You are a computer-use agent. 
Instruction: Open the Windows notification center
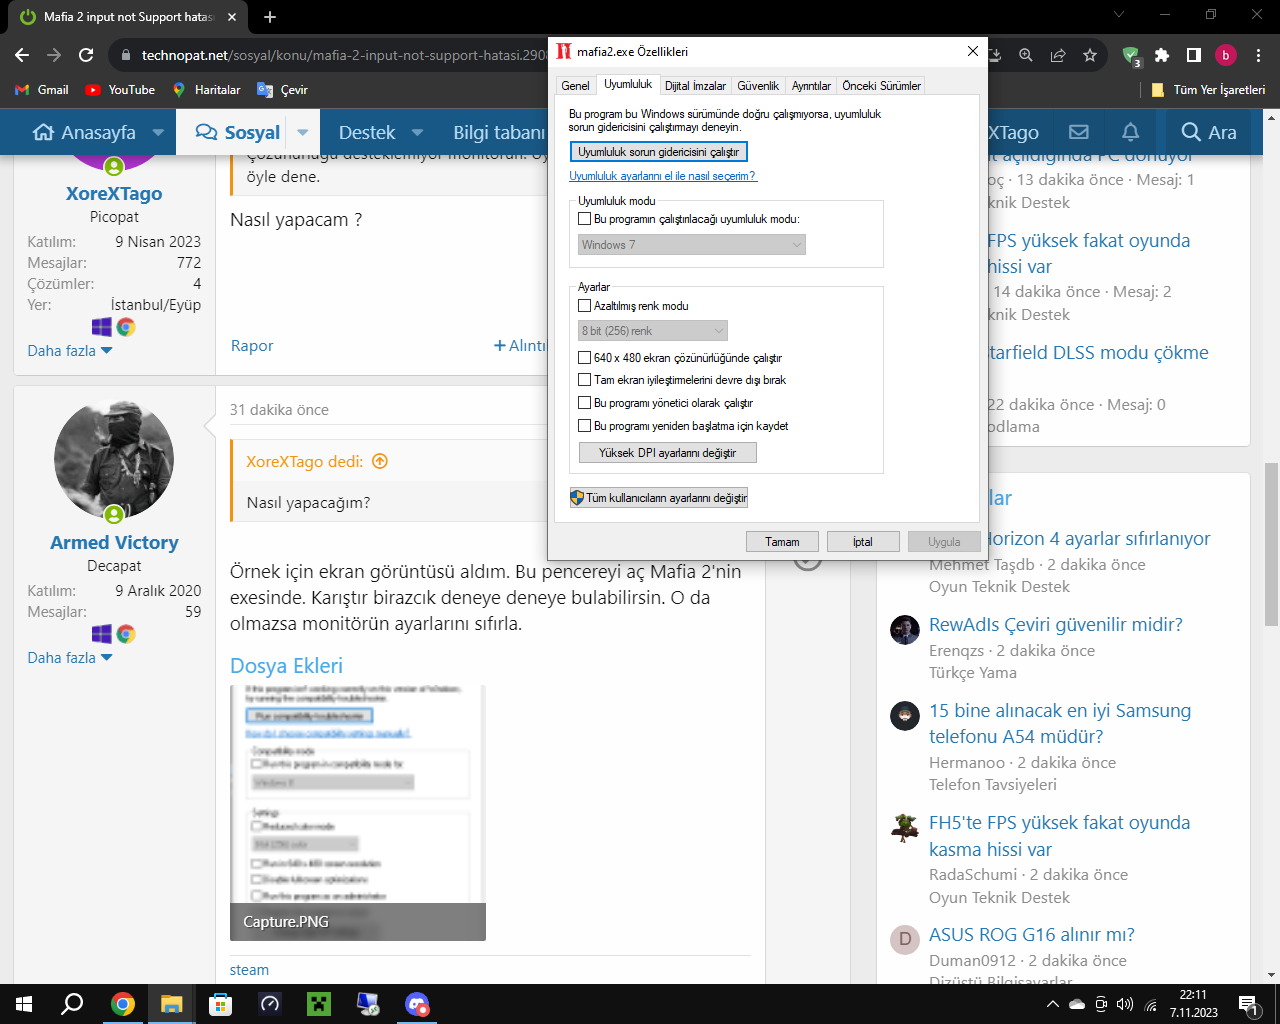click(x=1247, y=1004)
